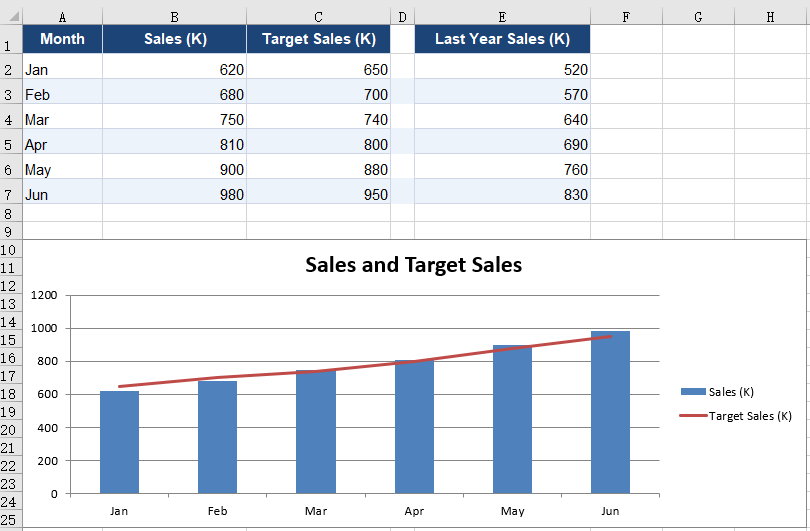The width and height of the screenshot is (810, 531).
Task: Click the target cell with value 650
Action: [318, 66]
